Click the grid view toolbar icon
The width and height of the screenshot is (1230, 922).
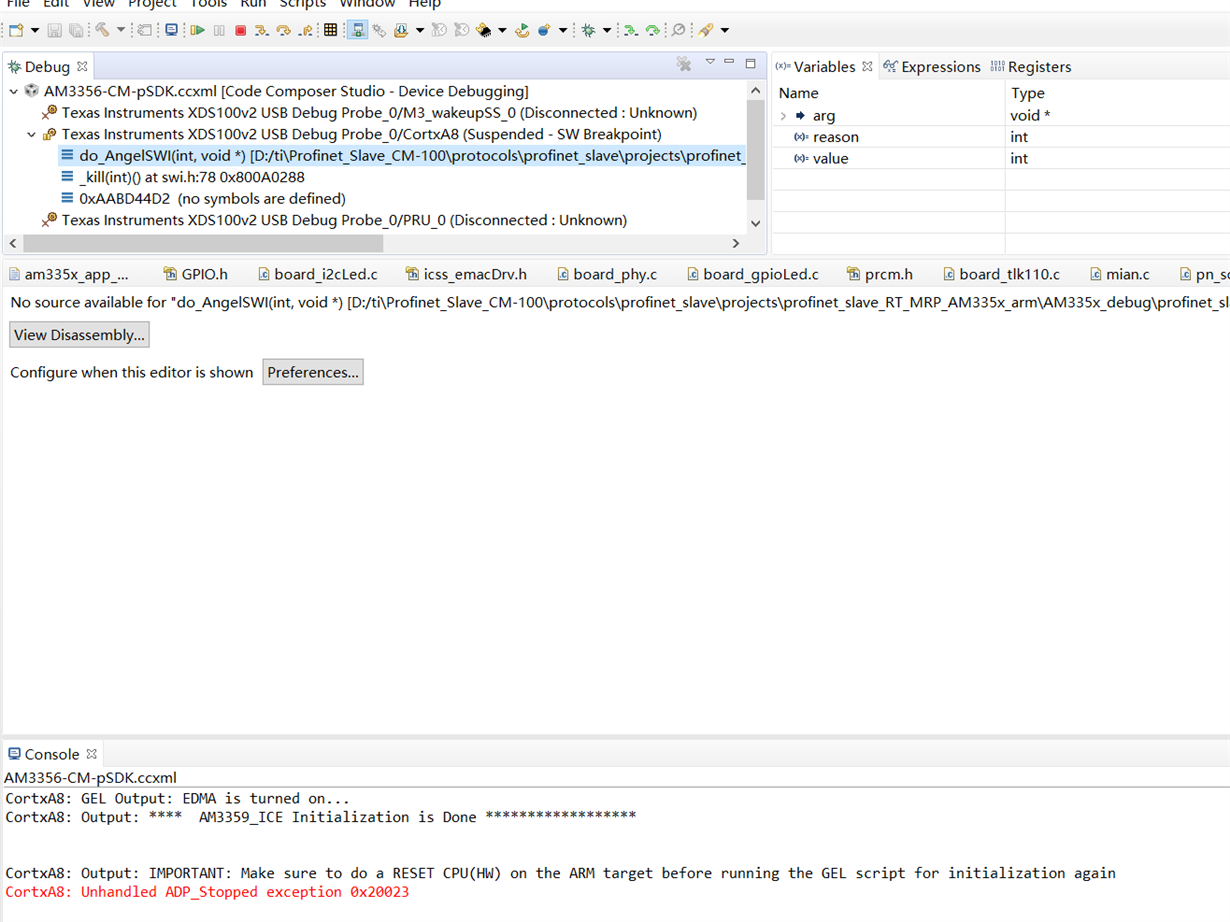330,30
